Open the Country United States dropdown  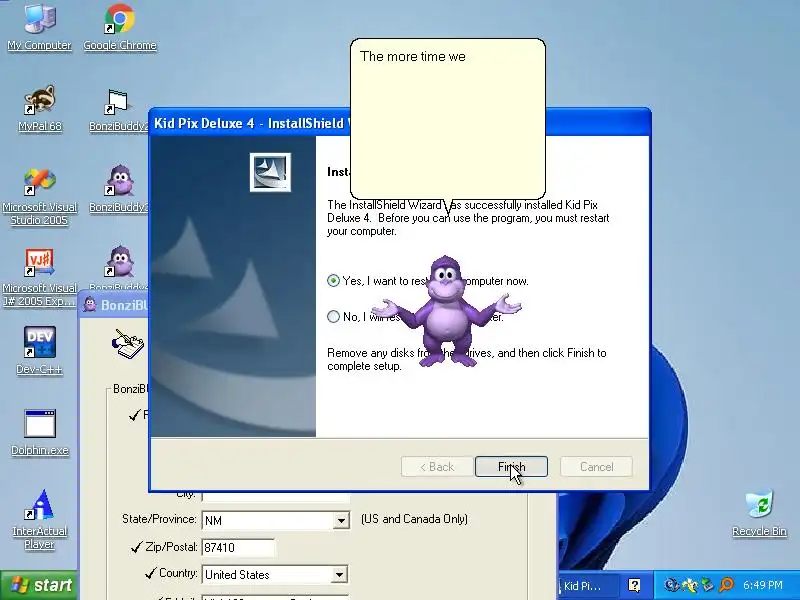tap(339, 574)
